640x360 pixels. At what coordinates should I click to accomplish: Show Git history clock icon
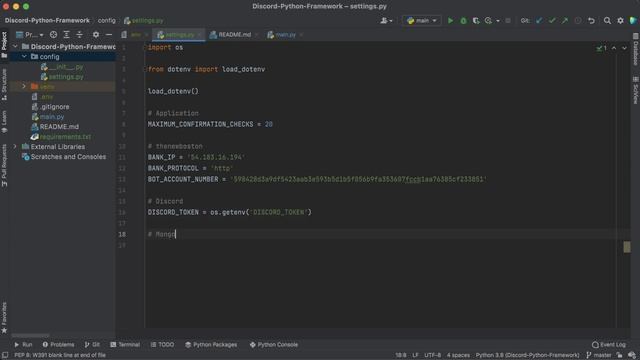(578, 20)
